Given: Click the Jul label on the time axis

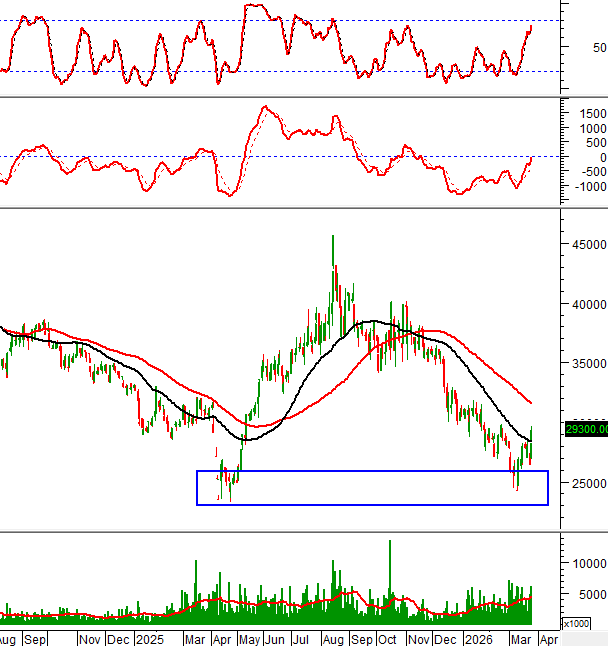Looking at the screenshot, I should (302, 638).
